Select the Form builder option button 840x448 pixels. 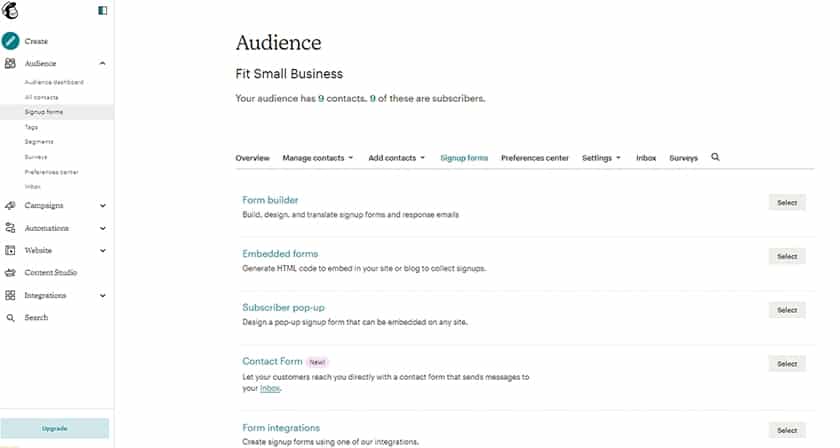[x=787, y=203]
